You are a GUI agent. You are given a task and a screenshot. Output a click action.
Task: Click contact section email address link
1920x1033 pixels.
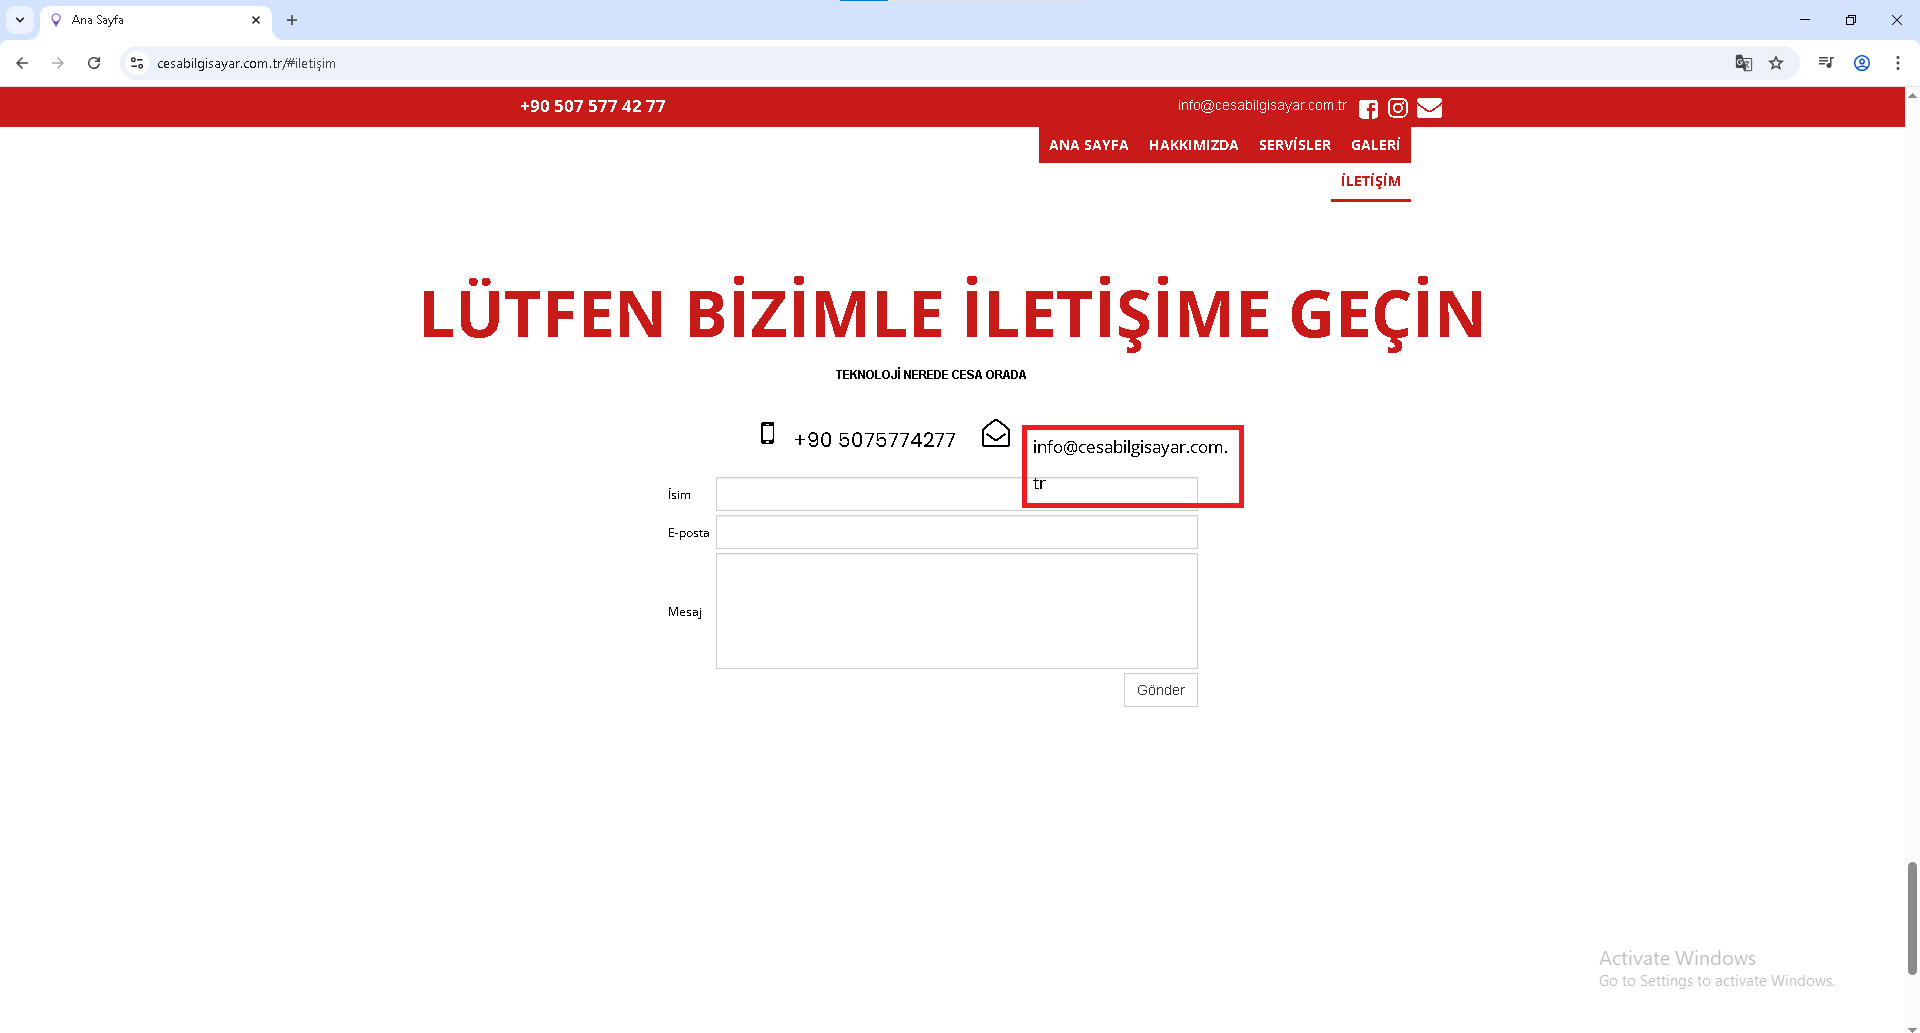1130,465
